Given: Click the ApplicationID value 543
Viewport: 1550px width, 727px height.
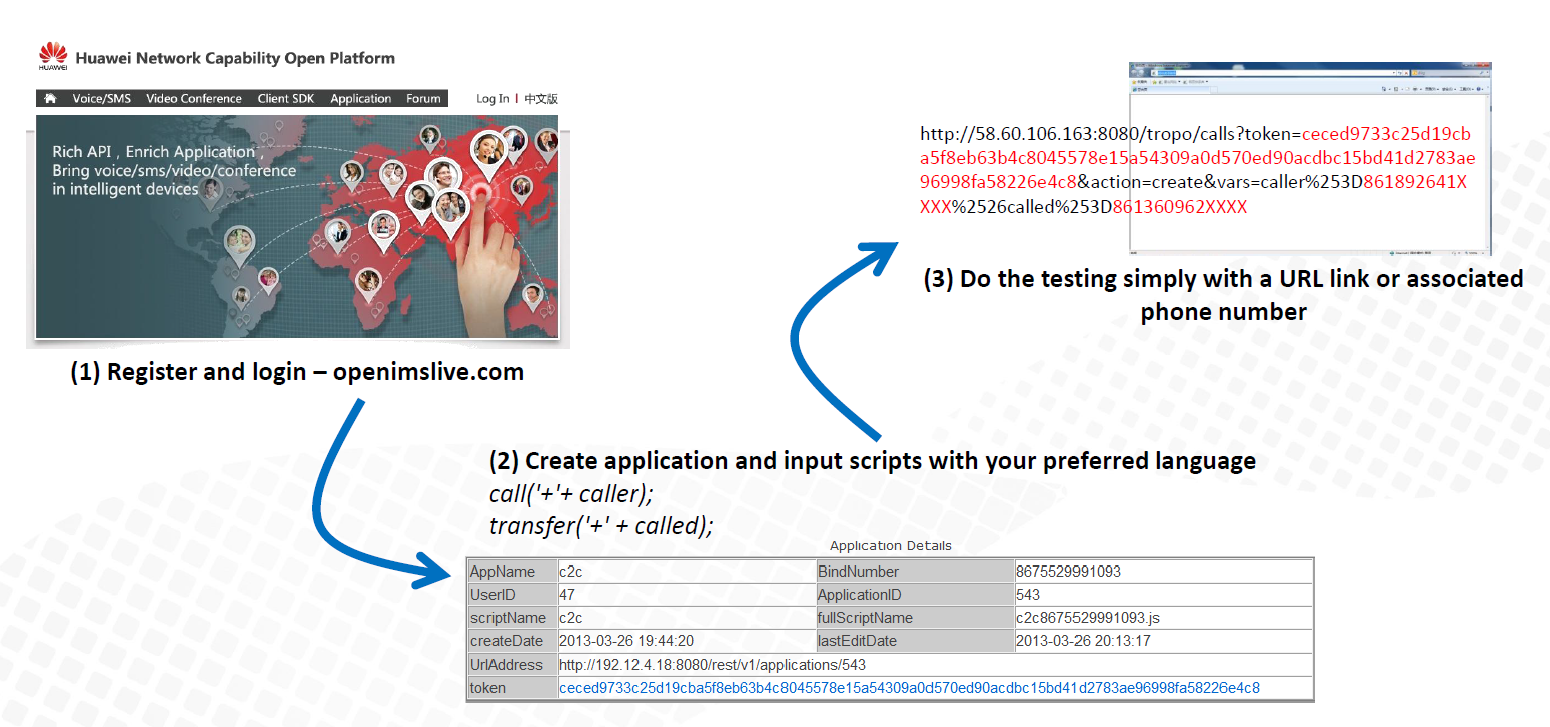Looking at the screenshot, I should pos(1028,595).
